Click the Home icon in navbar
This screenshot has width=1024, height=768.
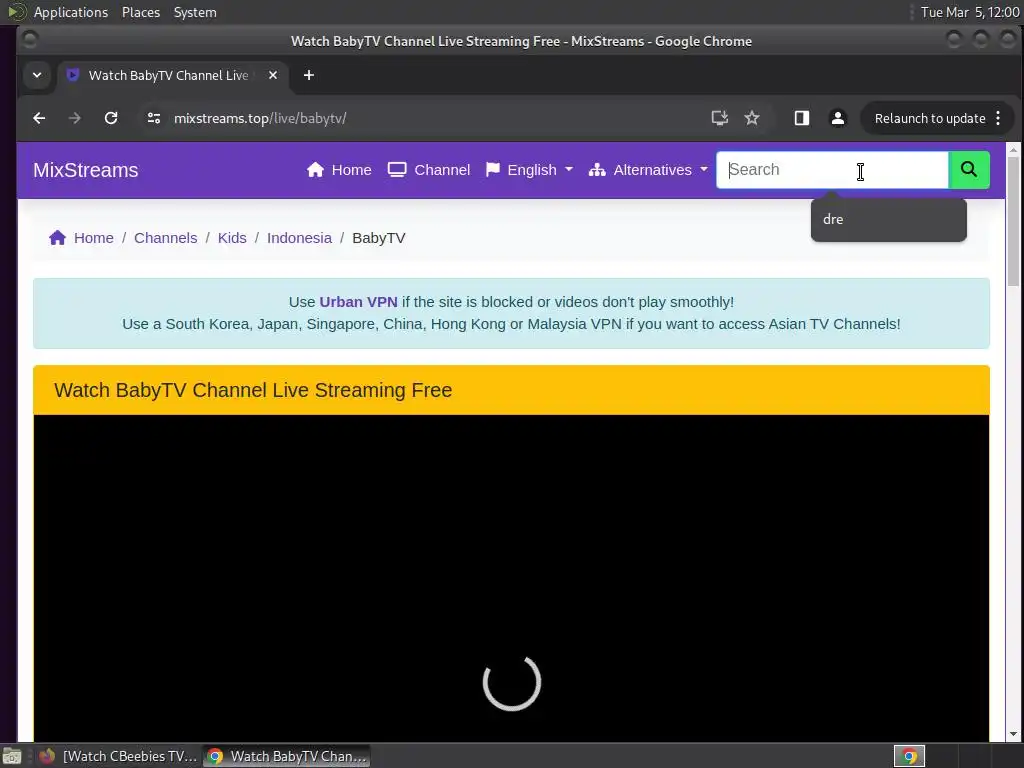pos(315,170)
